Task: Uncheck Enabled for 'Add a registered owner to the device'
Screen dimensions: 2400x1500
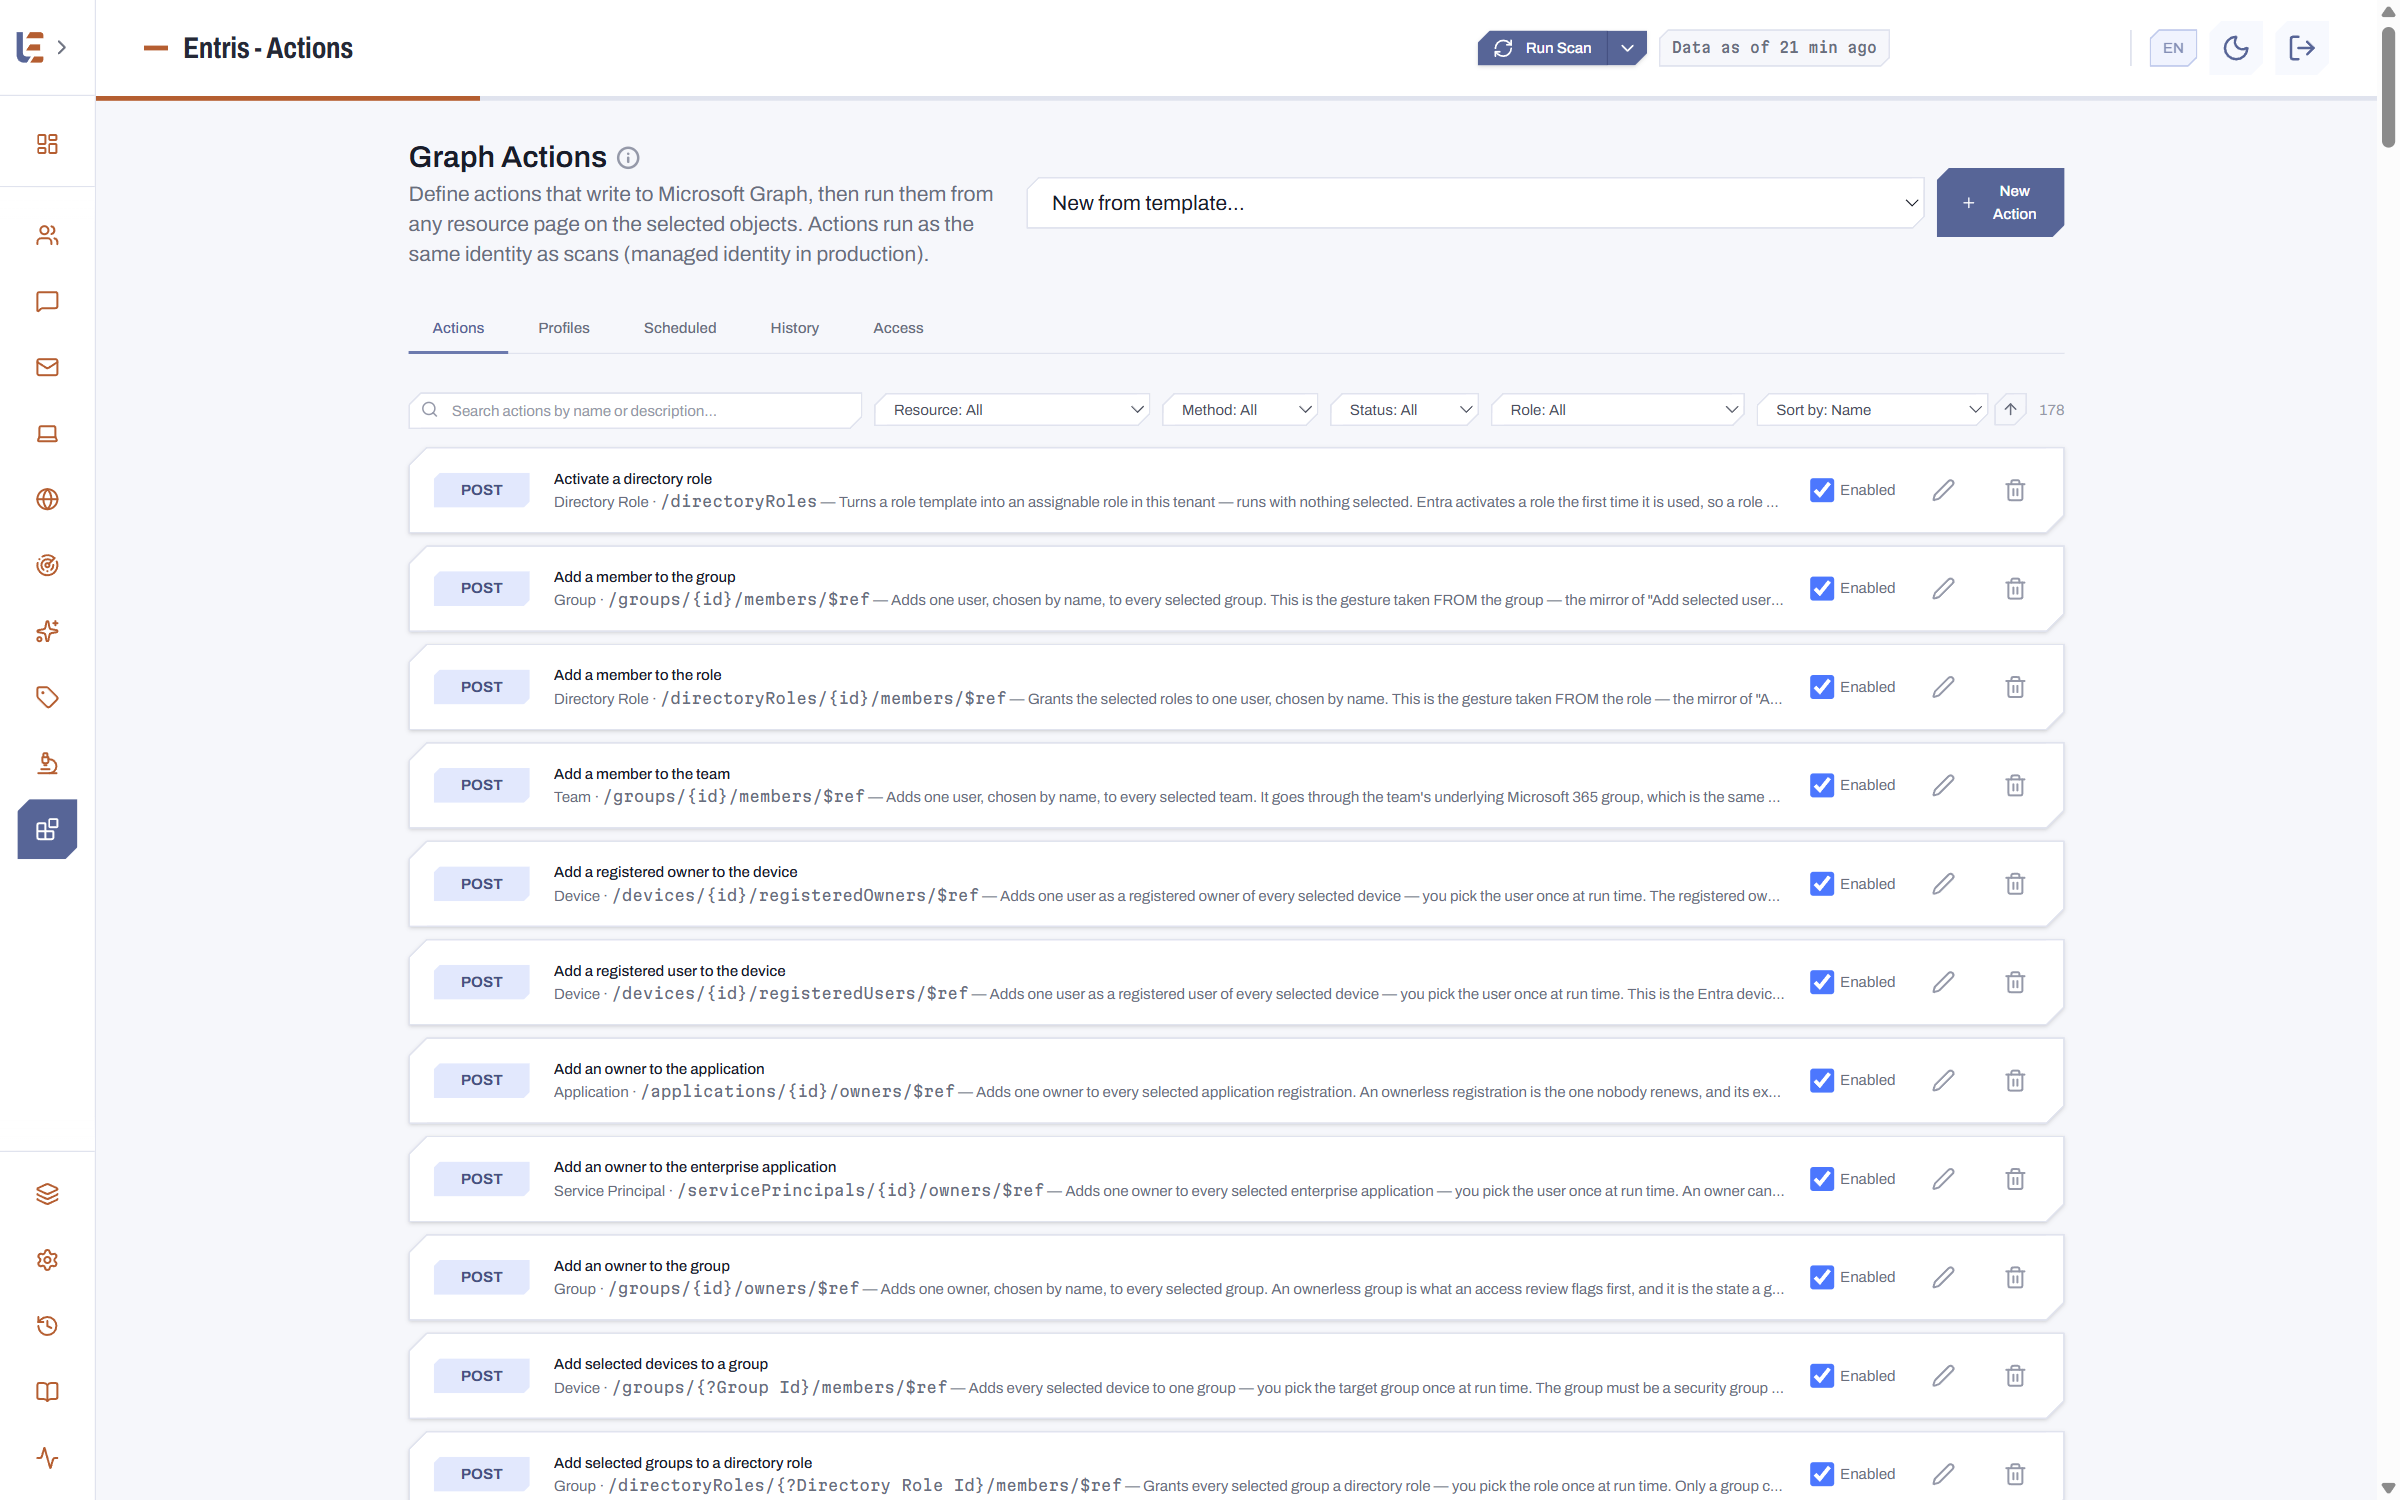Action: (1822, 884)
